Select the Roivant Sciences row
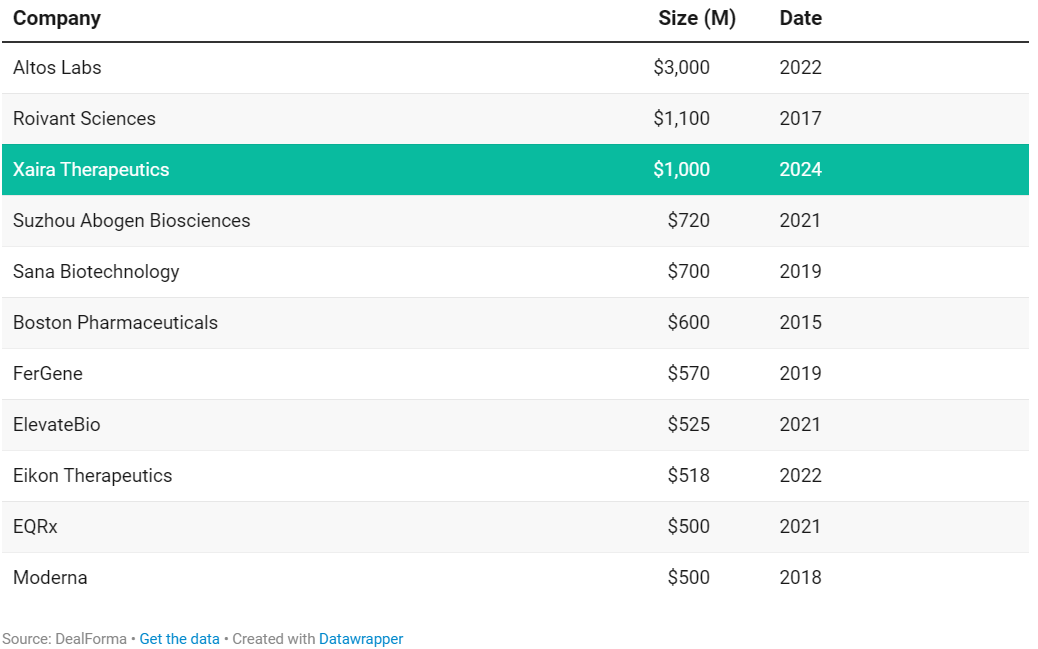This screenshot has height=649, width=1038. pos(84,119)
